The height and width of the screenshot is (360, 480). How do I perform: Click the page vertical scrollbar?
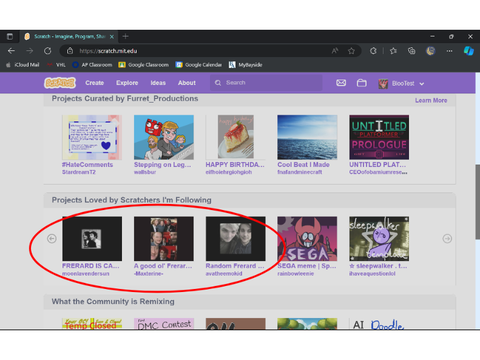tap(477, 201)
